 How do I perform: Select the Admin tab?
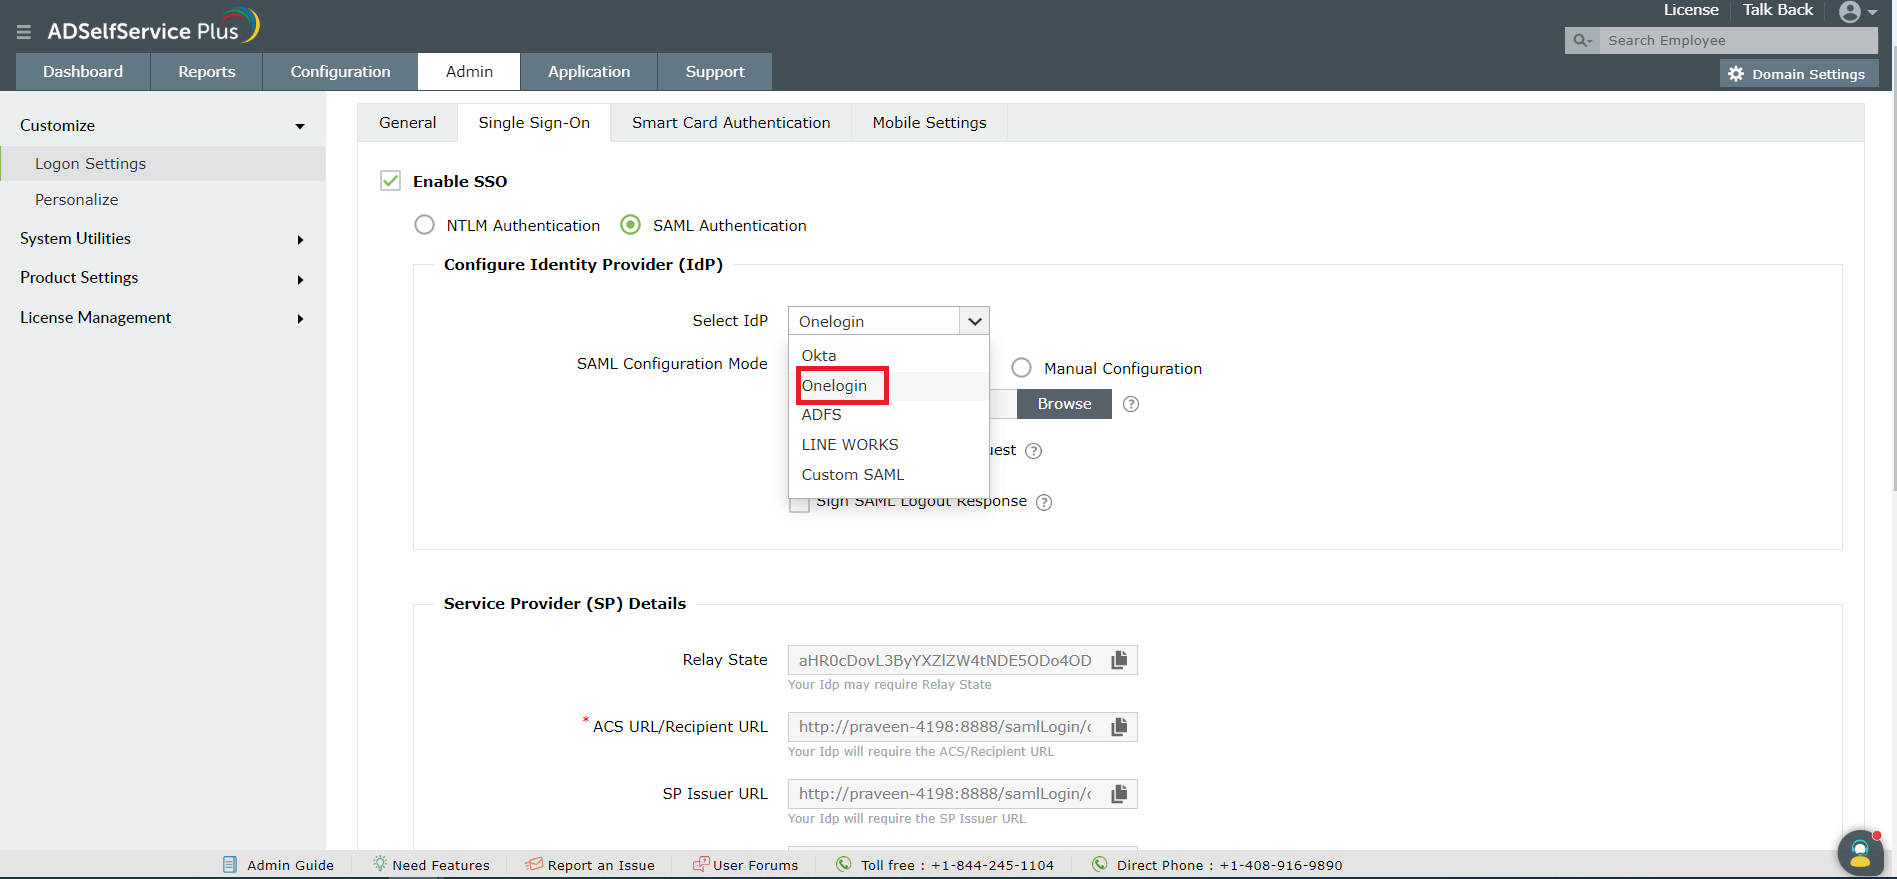[x=469, y=72]
